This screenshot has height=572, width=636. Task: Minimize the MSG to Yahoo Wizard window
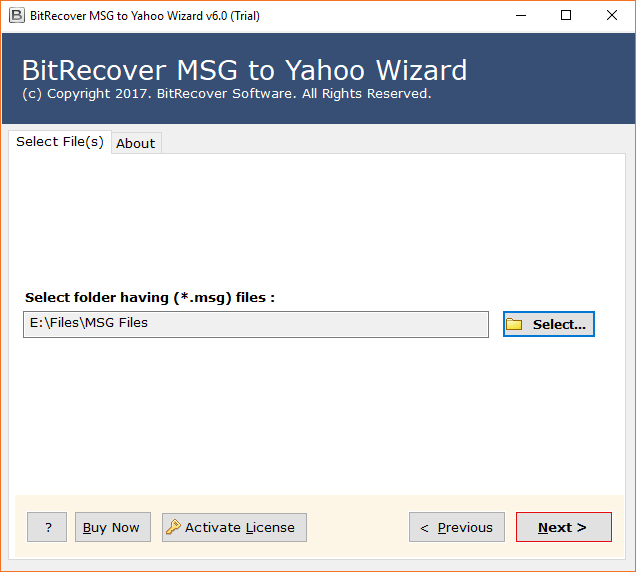click(x=521, y=16)
